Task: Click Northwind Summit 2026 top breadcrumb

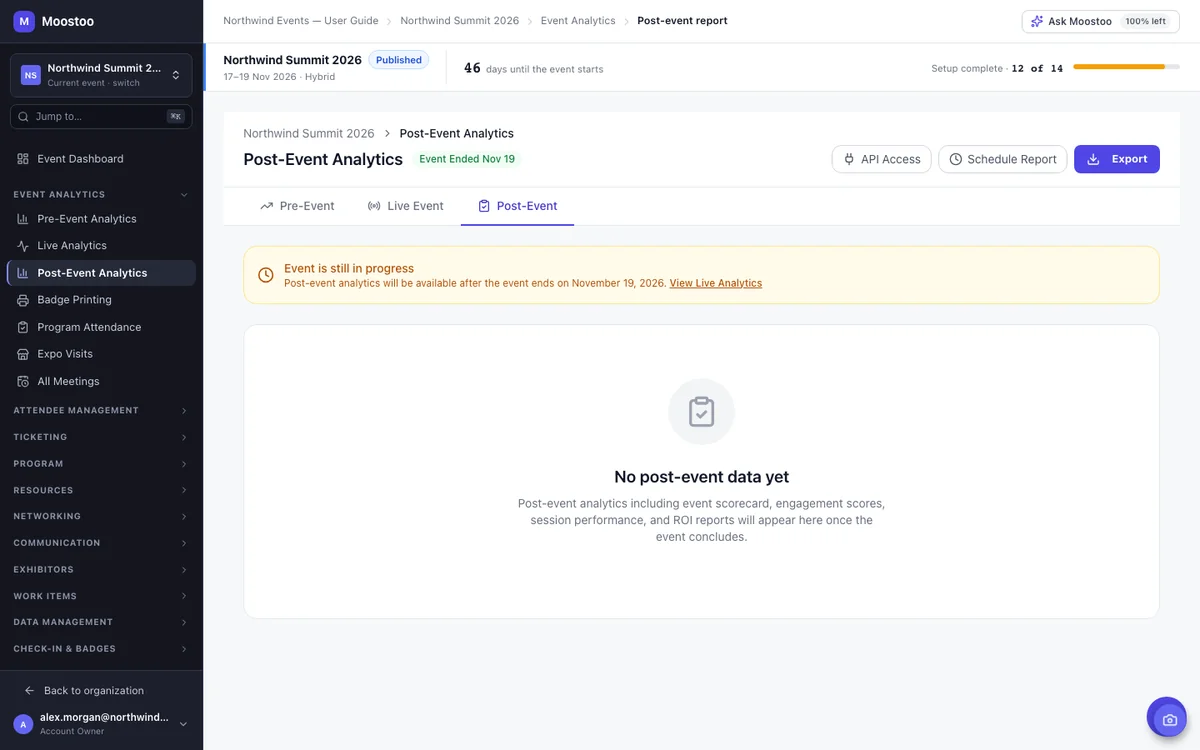Action: (x=460, y=21)
